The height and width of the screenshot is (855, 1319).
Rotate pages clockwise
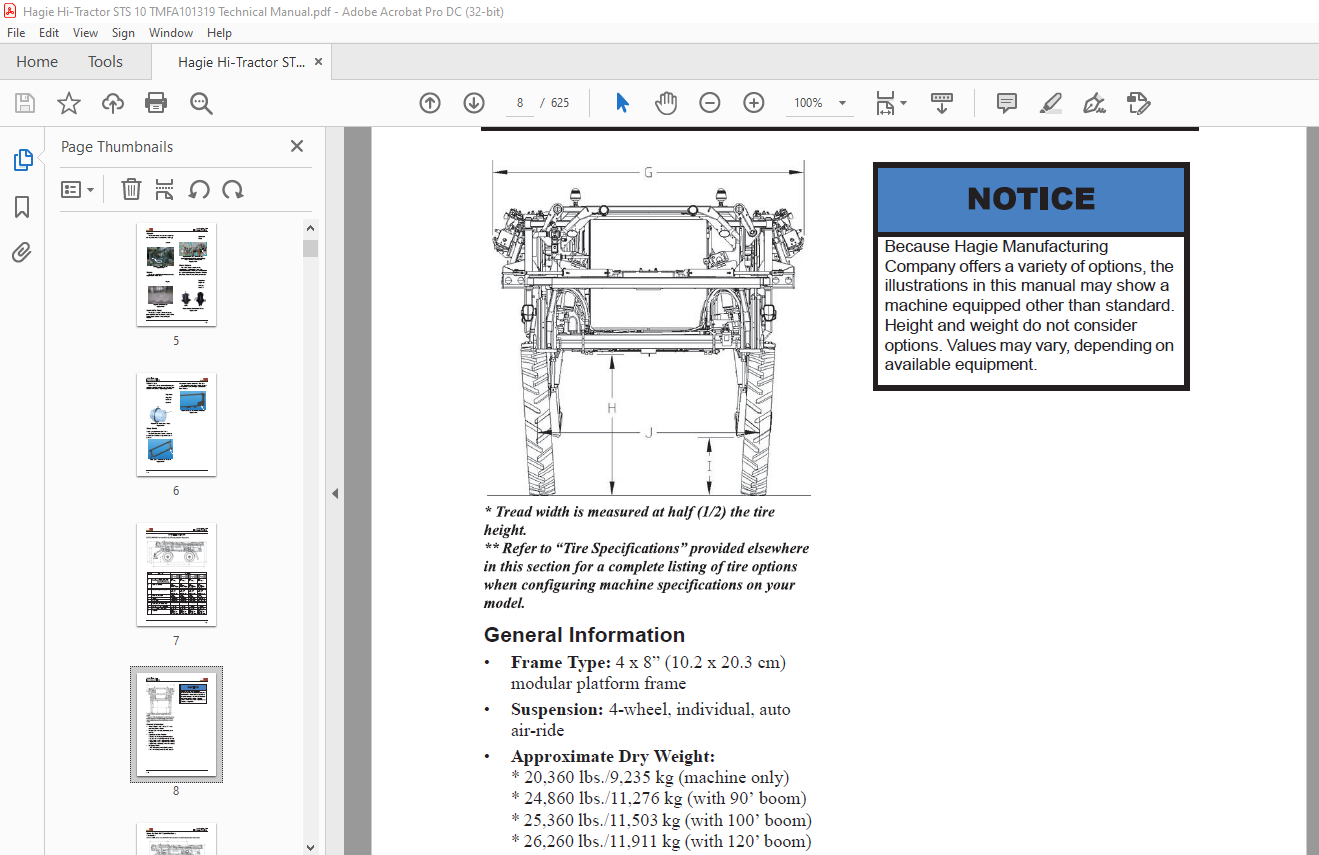(x=233, y=189)
